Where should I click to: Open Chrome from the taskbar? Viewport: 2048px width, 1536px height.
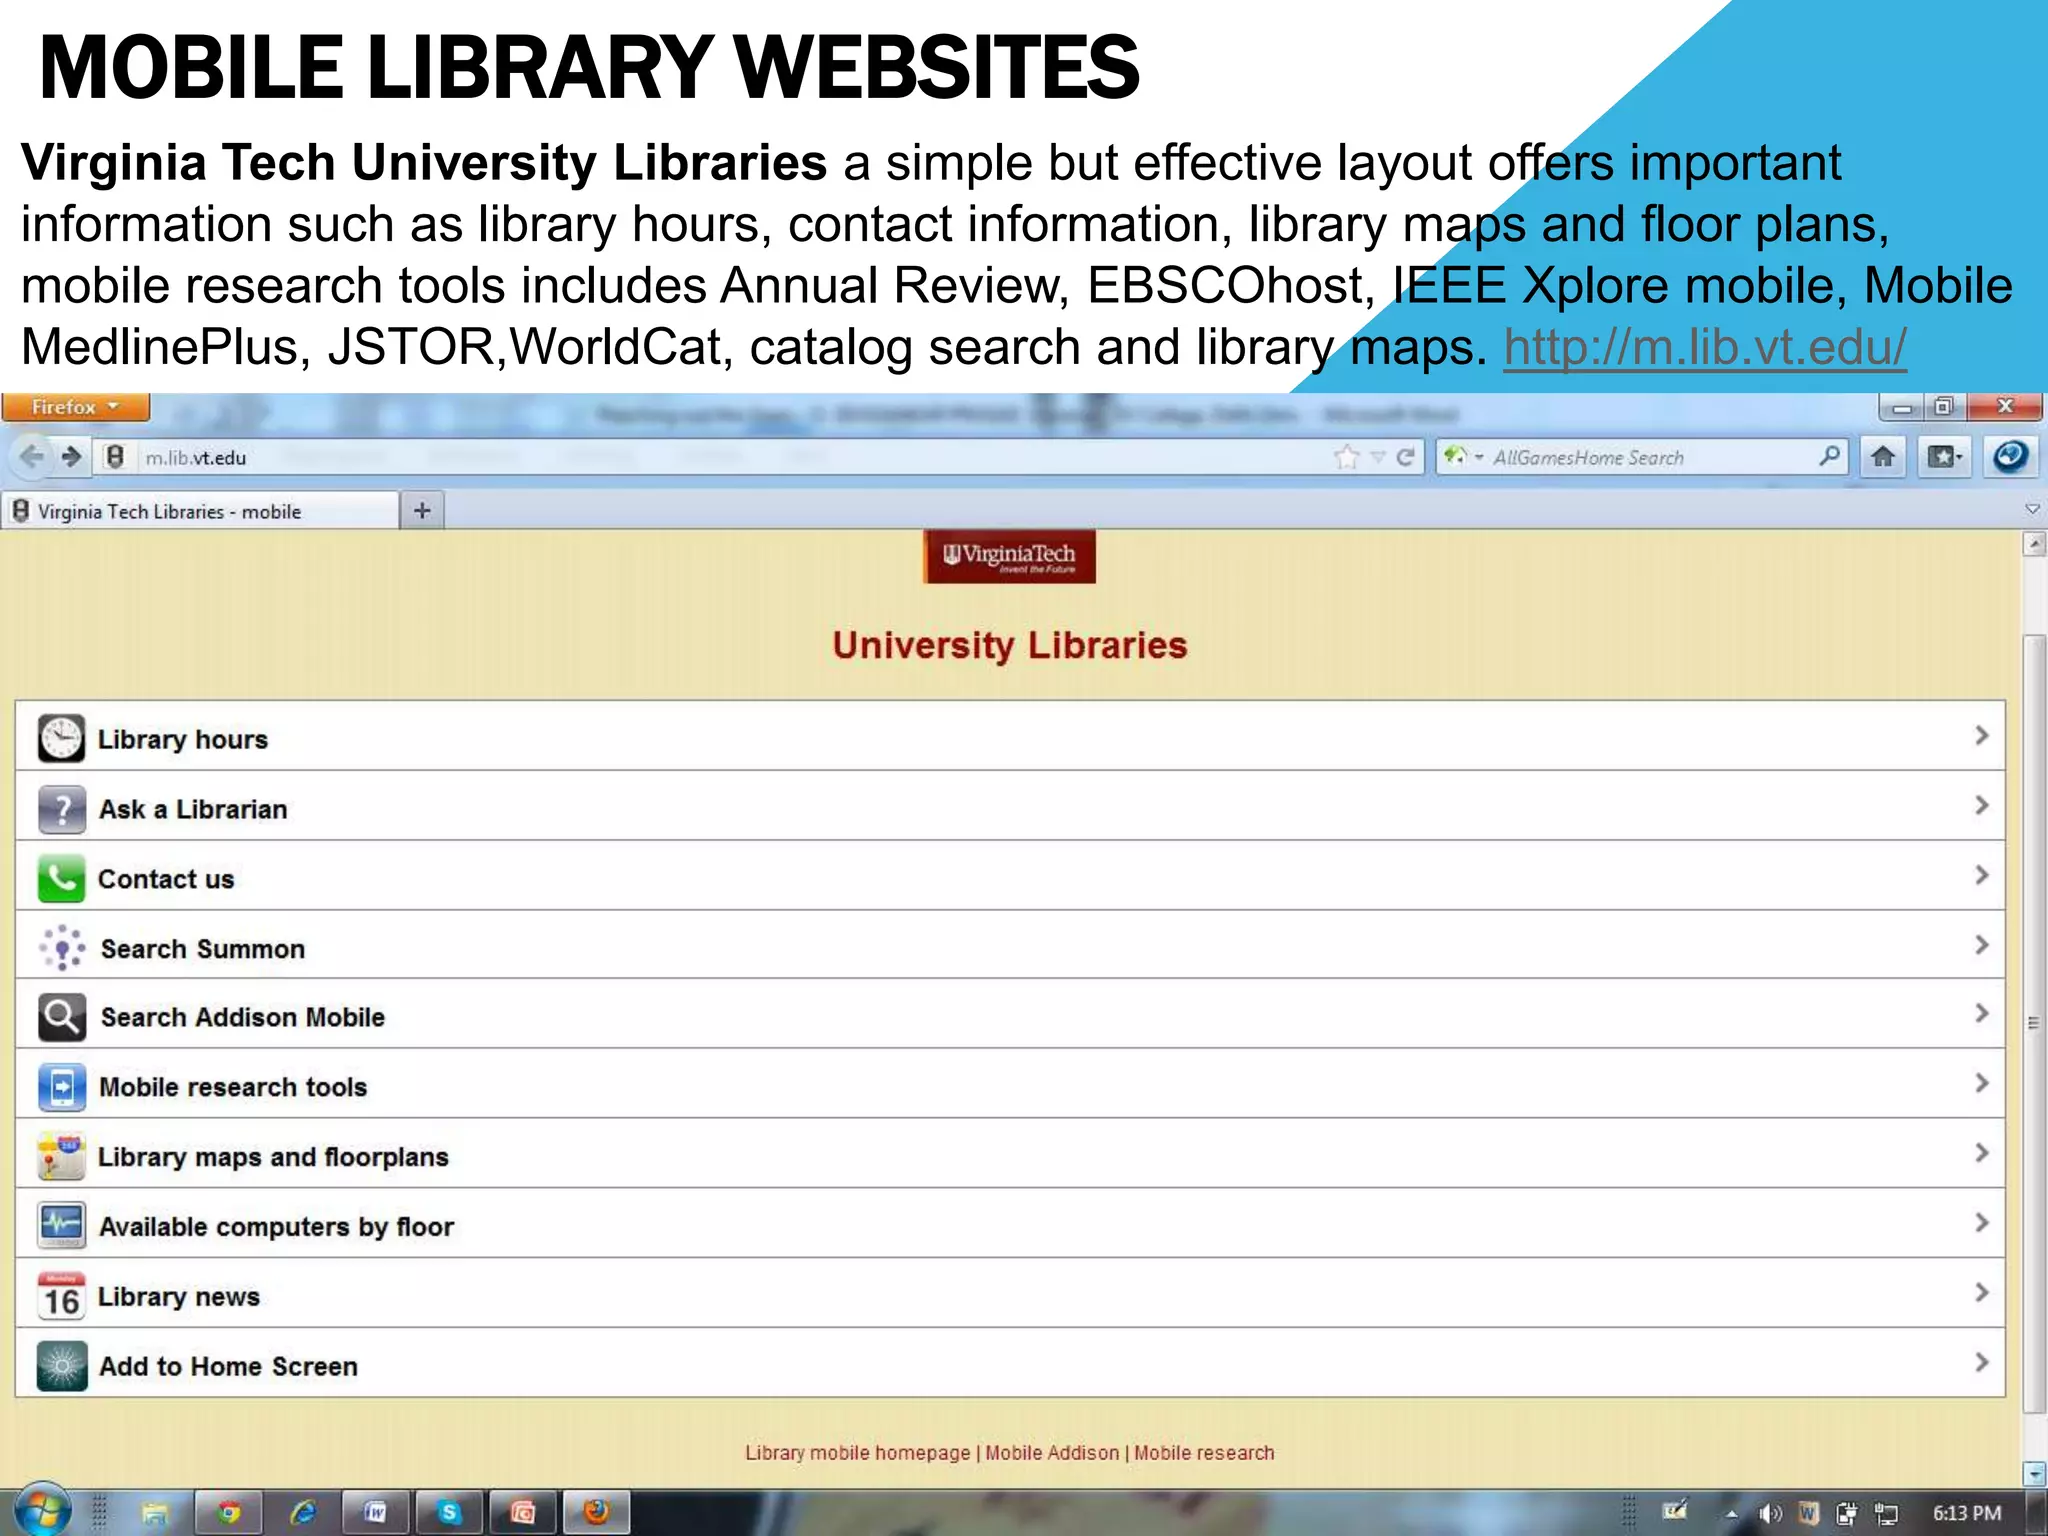coord(229,1513)
